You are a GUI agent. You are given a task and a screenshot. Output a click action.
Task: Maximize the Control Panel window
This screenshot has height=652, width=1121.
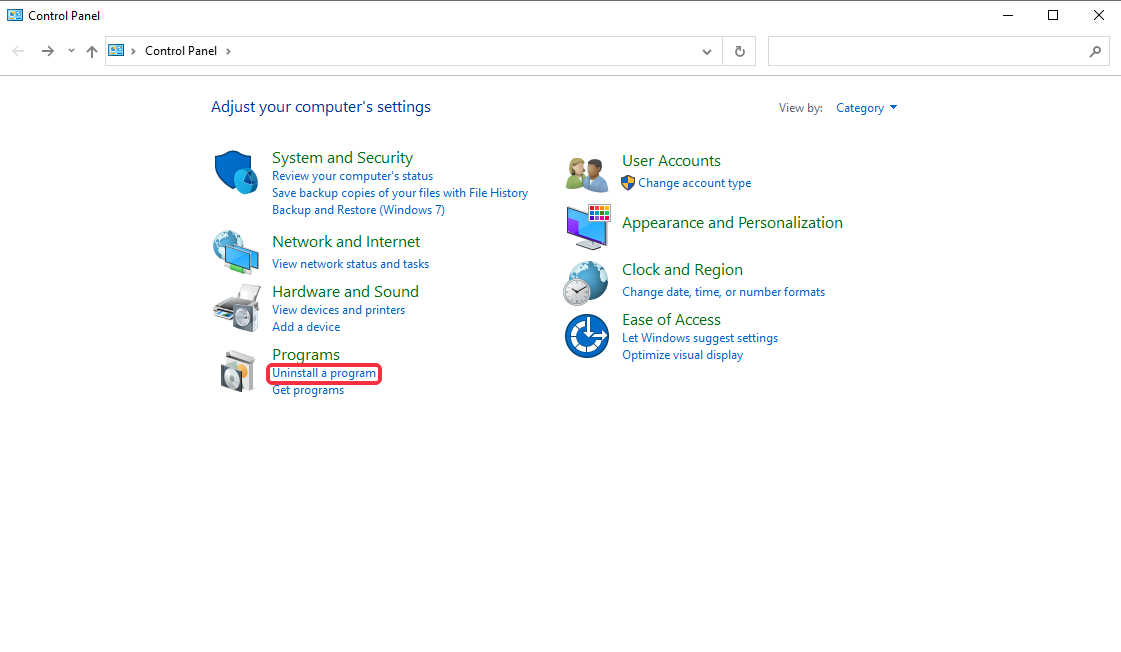pyautogui.click(x=1053, y=15)
